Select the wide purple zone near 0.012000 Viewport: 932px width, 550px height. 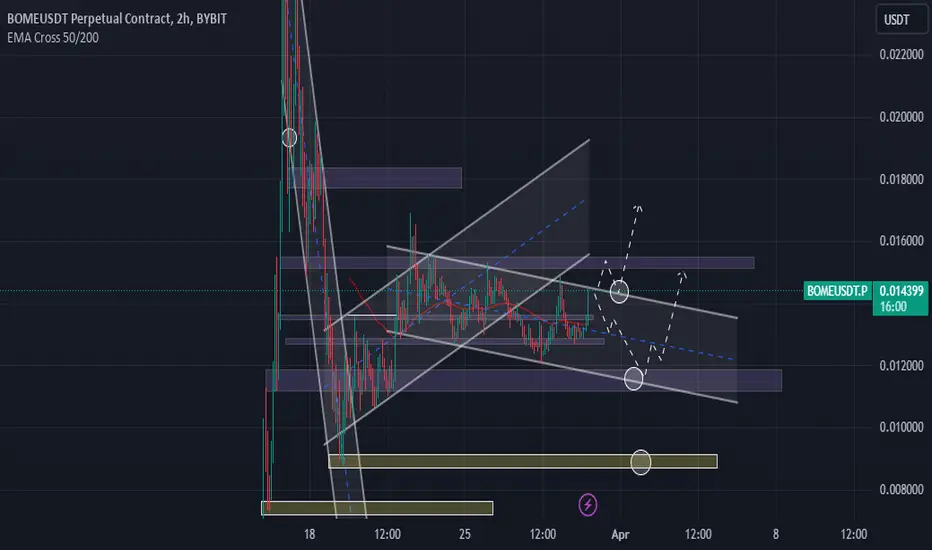click(524, 380)
